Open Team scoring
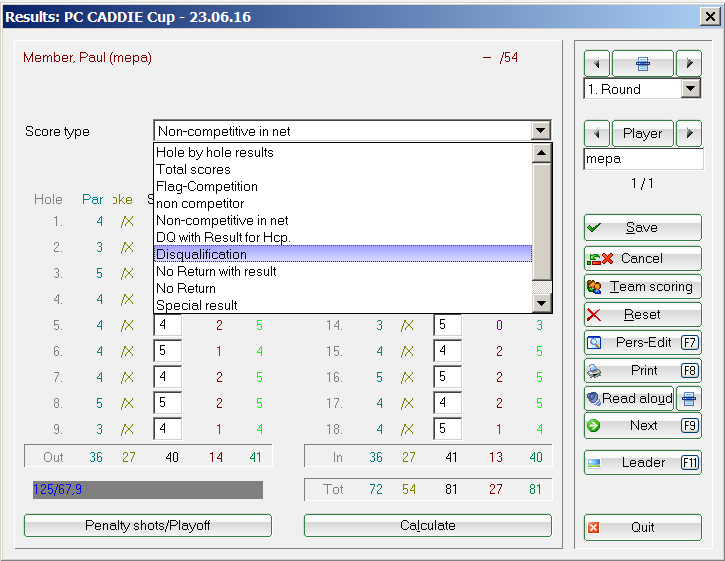Viewport: 725px width, 561px height. coord(643,287)
